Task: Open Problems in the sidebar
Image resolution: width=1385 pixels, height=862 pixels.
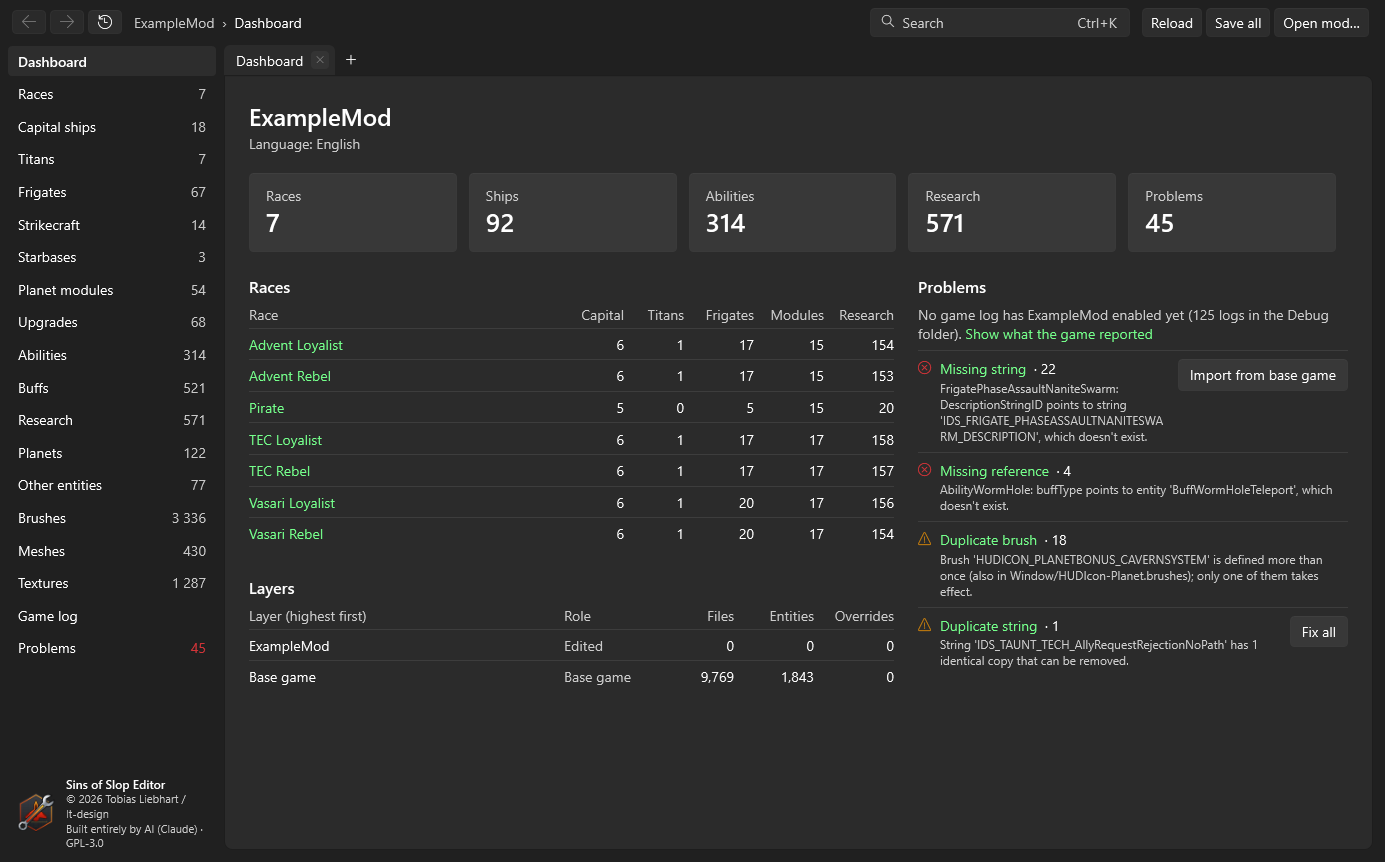Action: 112,648
